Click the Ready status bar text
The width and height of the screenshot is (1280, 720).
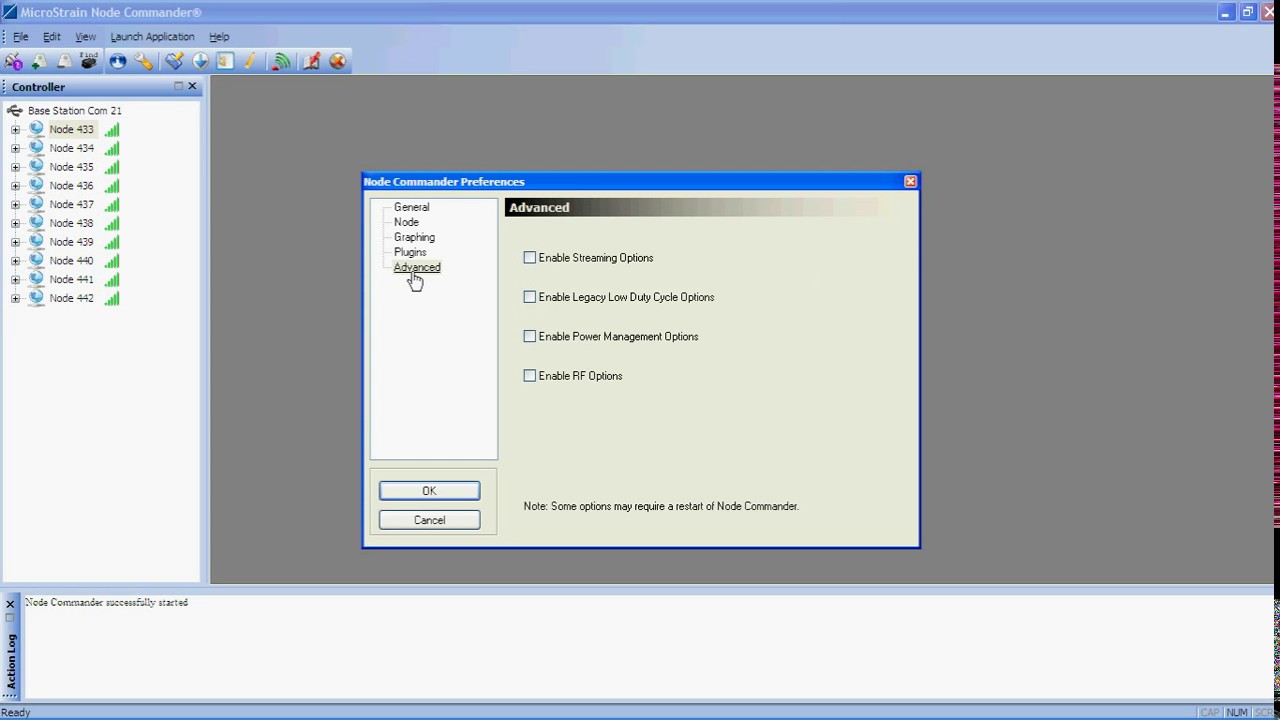(x=16, y=712)
